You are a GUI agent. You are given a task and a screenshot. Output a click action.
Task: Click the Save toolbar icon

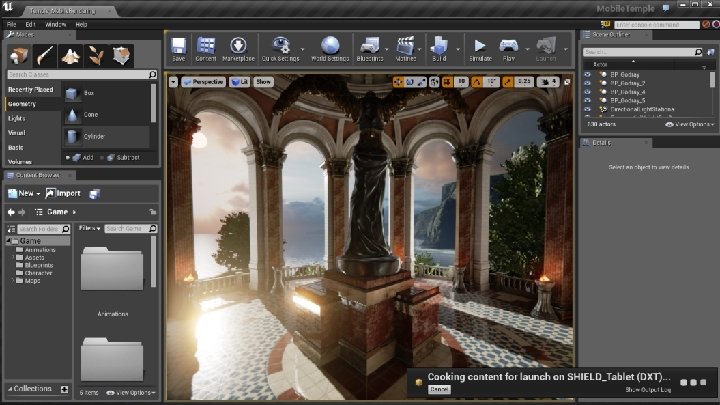(x=178, y=49)
